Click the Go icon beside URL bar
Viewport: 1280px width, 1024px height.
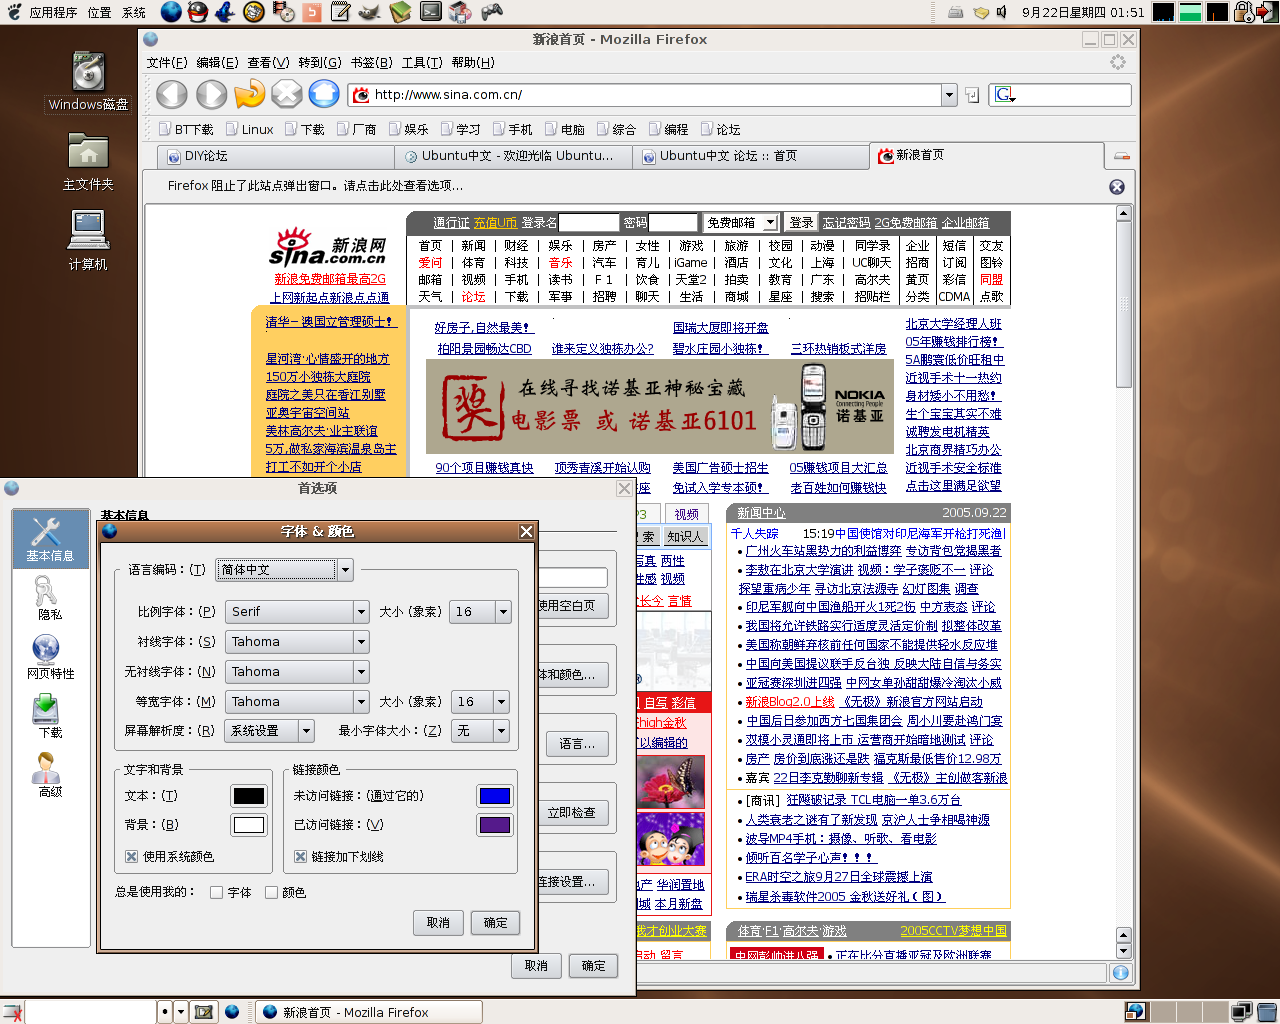tap(972, 95)
